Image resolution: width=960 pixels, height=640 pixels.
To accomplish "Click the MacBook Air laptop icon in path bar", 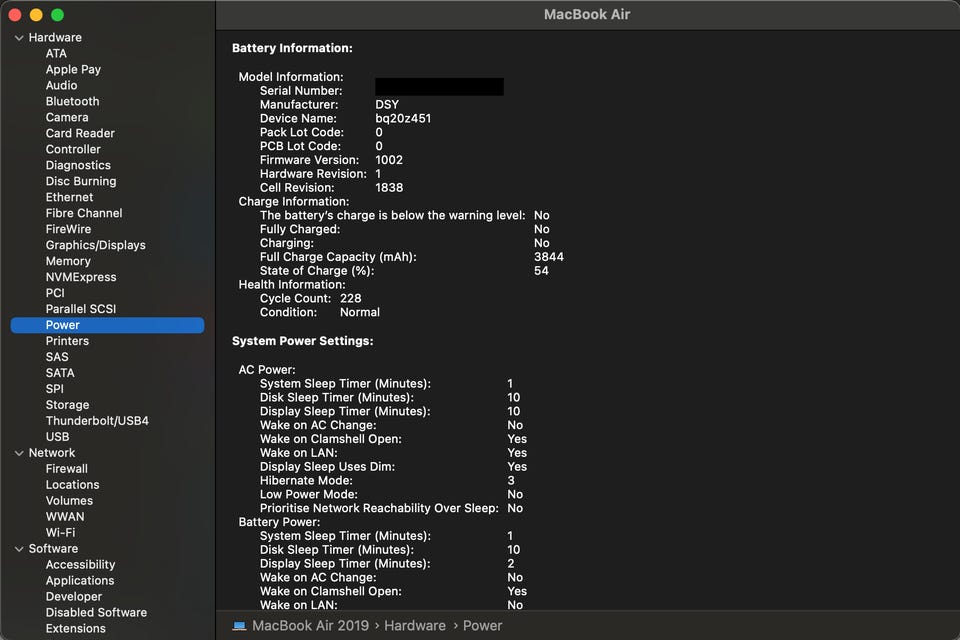I will [239, 626].
